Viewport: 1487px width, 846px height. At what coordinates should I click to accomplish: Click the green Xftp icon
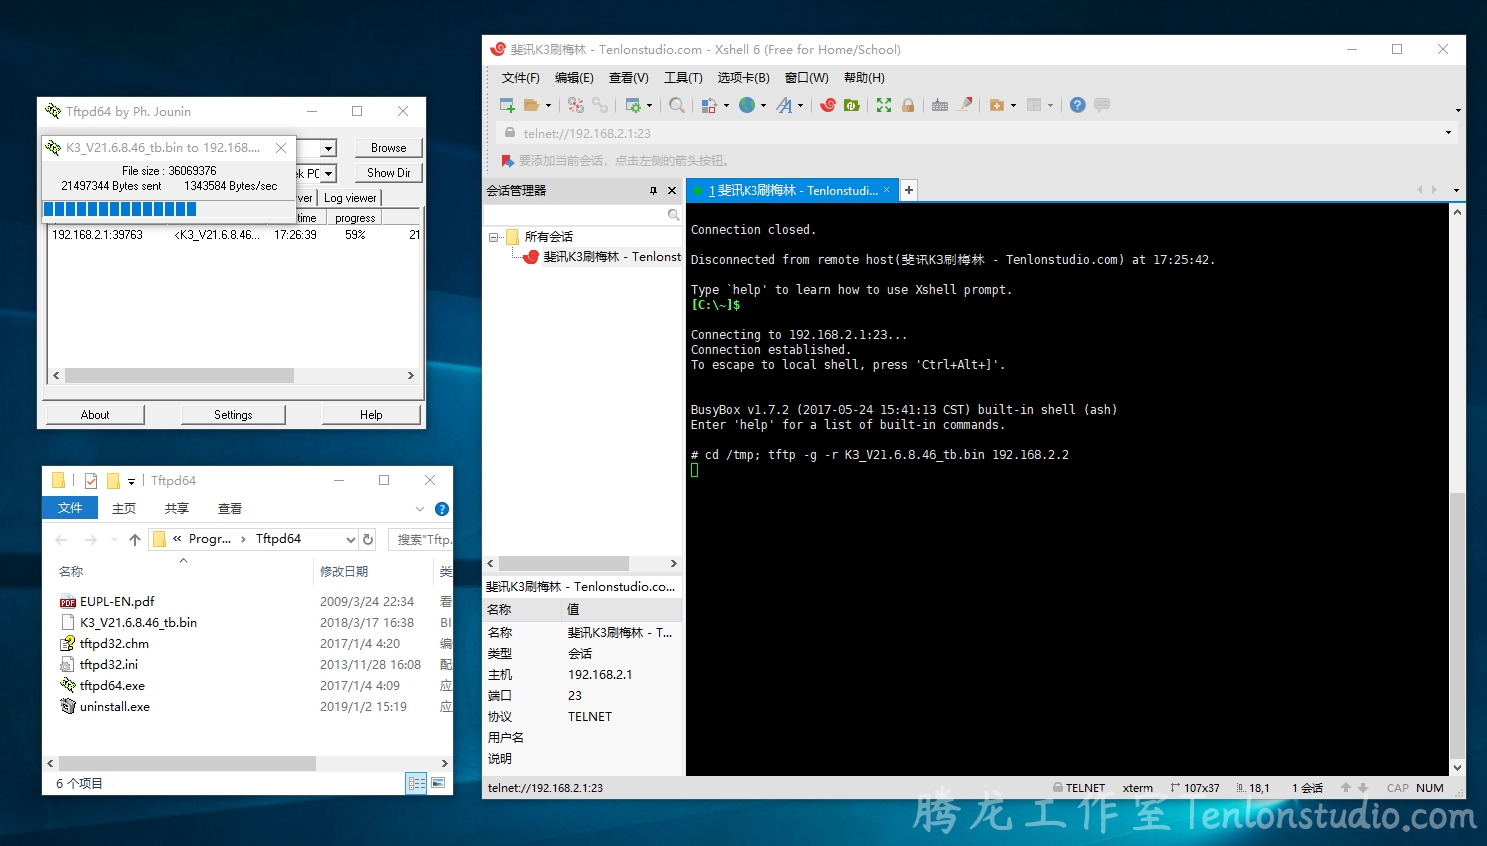coord(852,105)
